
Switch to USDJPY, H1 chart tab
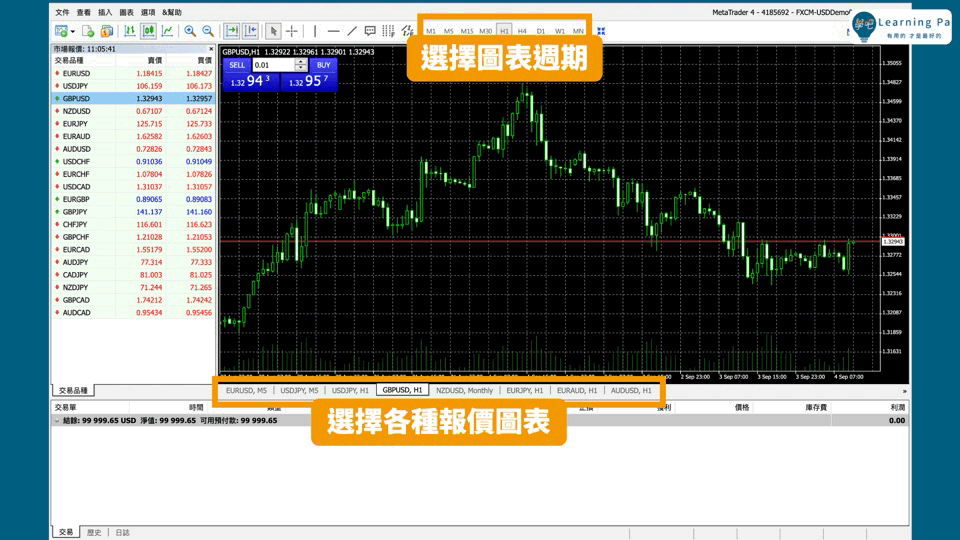pos(350,391)
